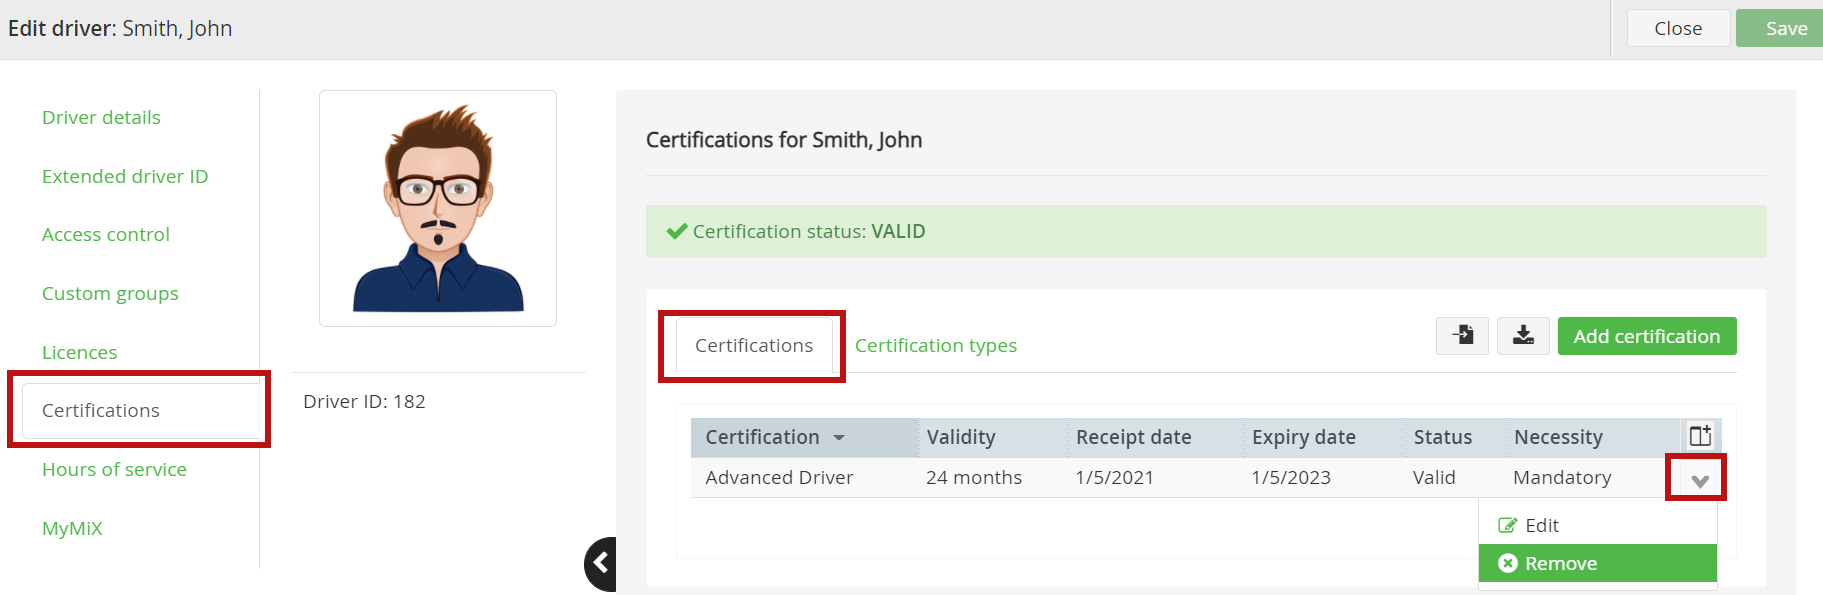Collapse the side panel with the black arrow
Screen dimensions: 1823x595
(600, 563)
